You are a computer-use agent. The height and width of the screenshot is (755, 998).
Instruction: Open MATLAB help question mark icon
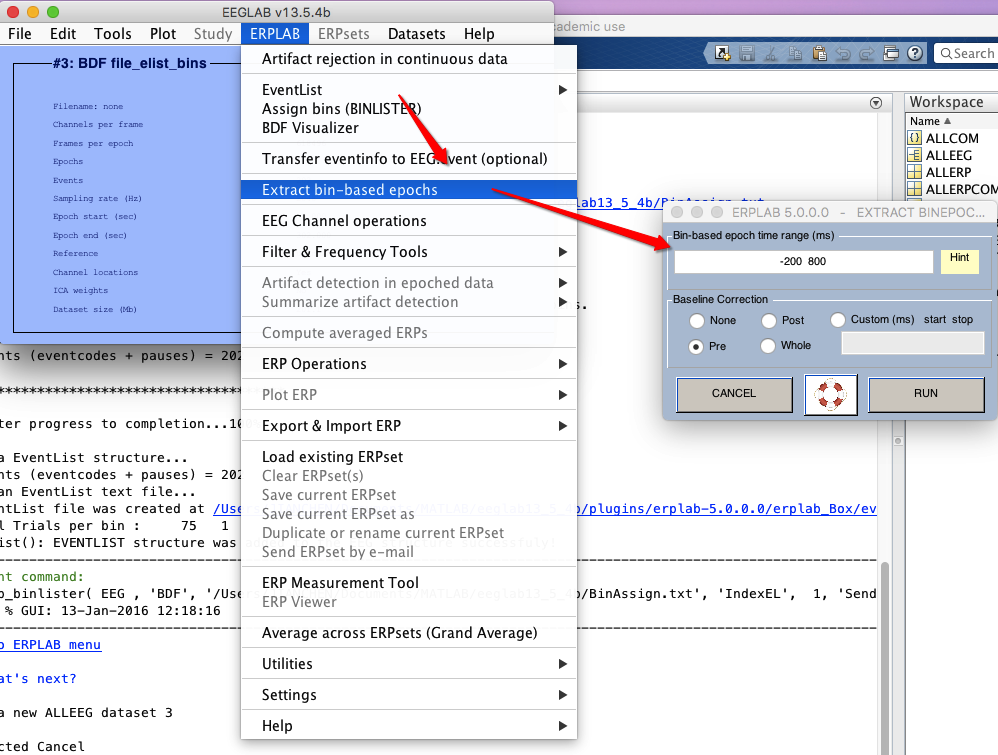point(915,53)
